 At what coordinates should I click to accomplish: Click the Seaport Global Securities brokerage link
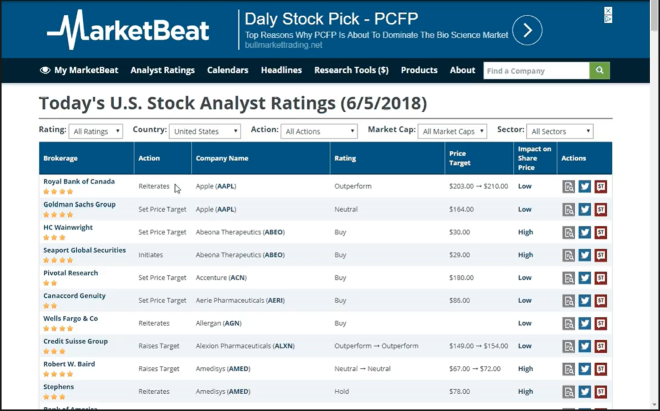84,250
